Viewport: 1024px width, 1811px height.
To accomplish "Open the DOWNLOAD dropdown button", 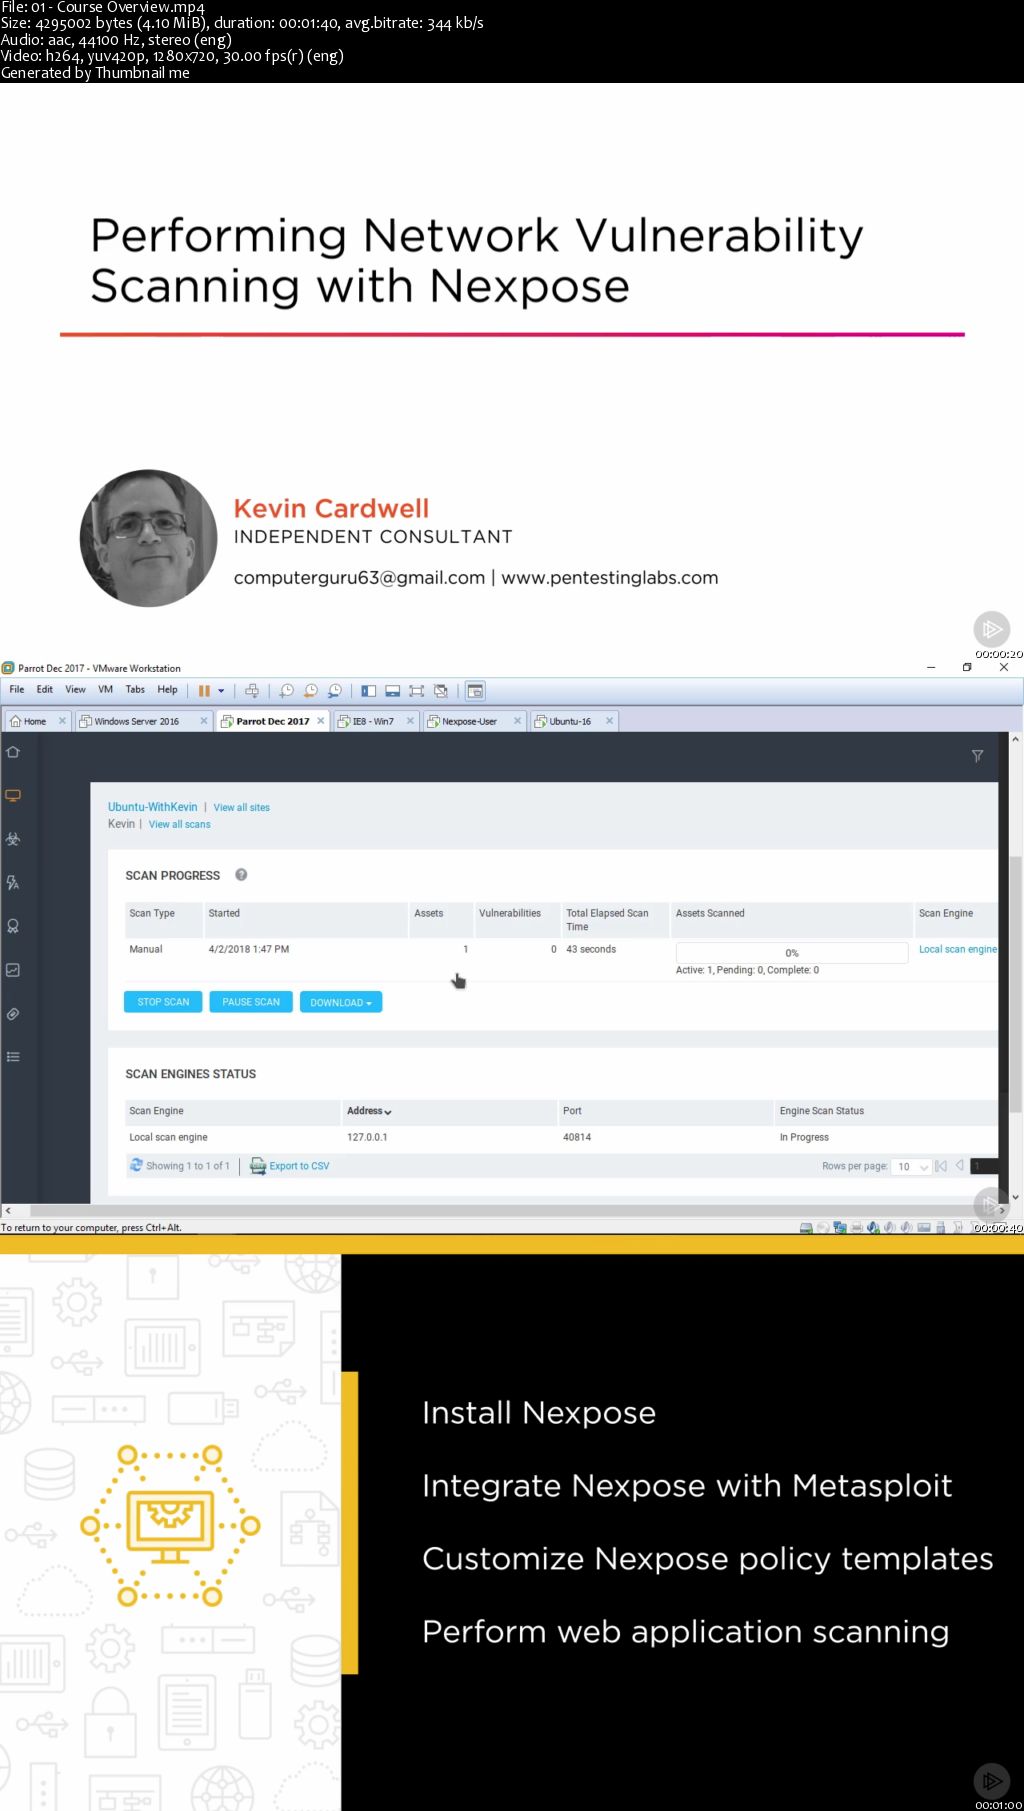I will click(x=341, y=1002).
